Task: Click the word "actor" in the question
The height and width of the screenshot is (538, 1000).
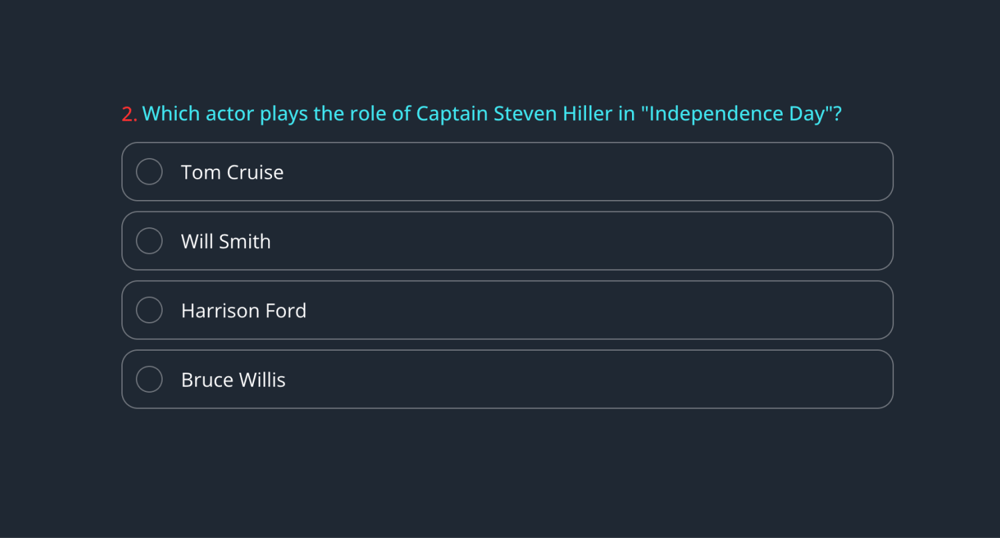Action: click(230, 114)
